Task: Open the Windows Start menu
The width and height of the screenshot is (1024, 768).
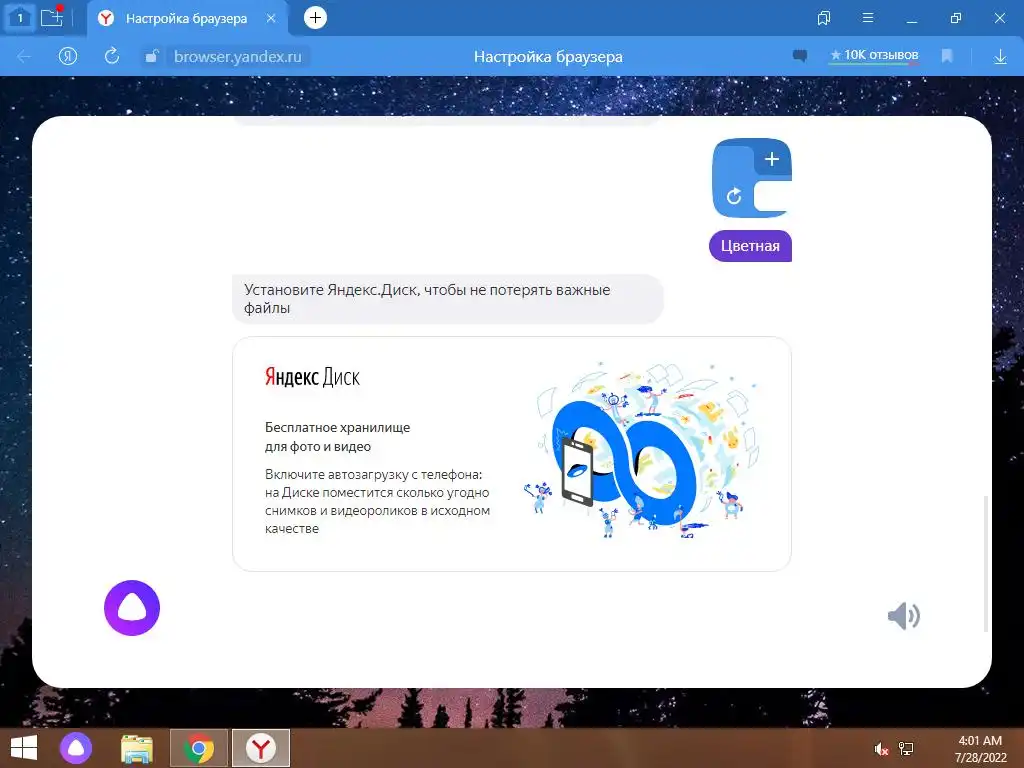Action: (x=24, y=748)
